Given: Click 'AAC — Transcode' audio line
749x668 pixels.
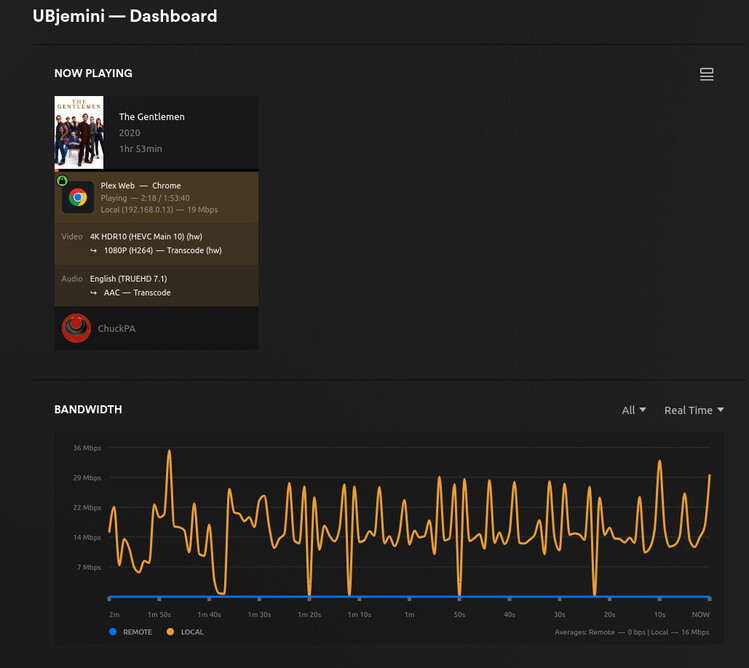Looking at the screenshot, I should tap(137, 292).
